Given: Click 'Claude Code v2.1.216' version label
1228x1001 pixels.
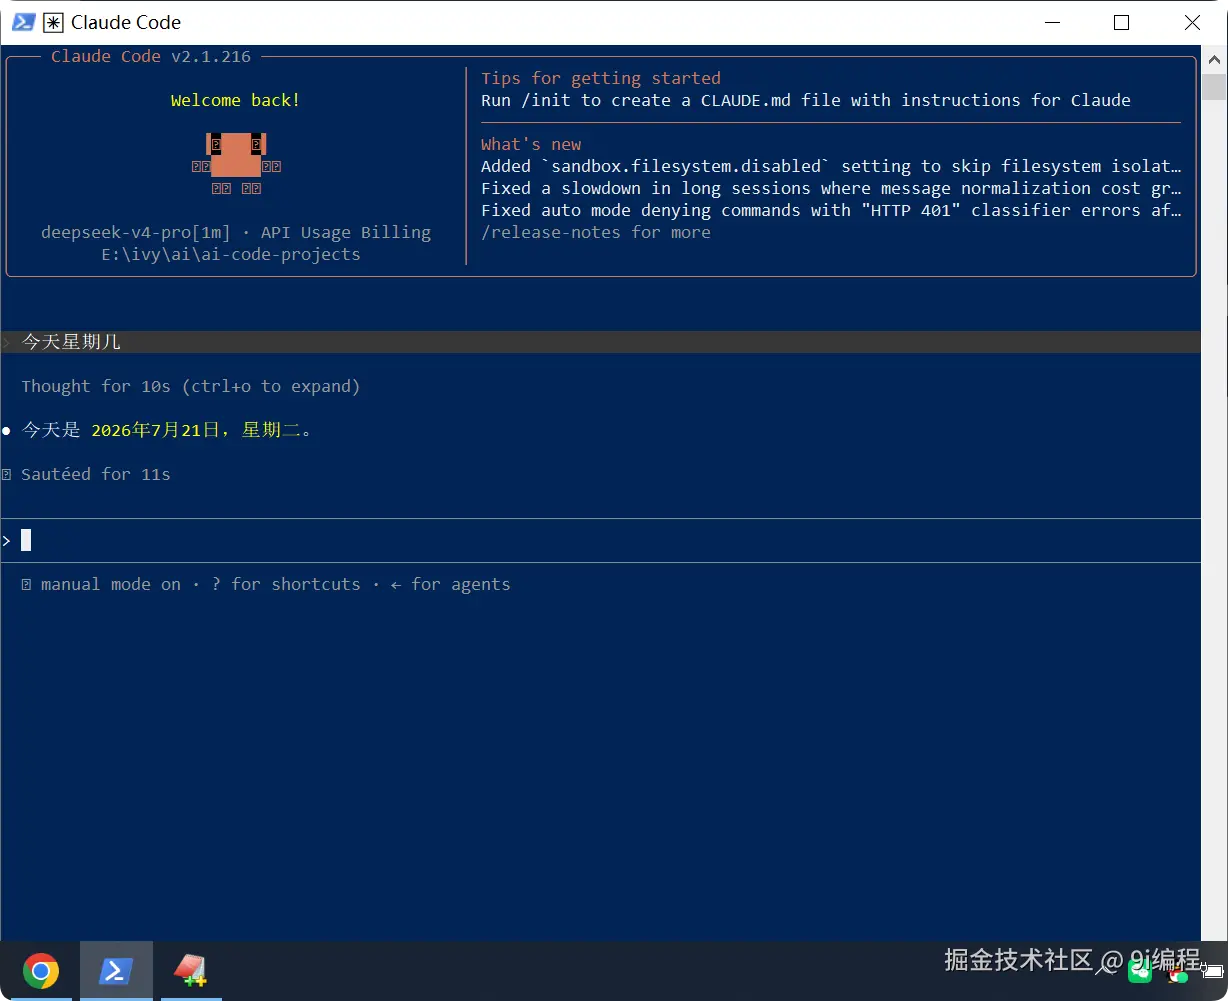Looking at the screenshot, I should [151, 56].
